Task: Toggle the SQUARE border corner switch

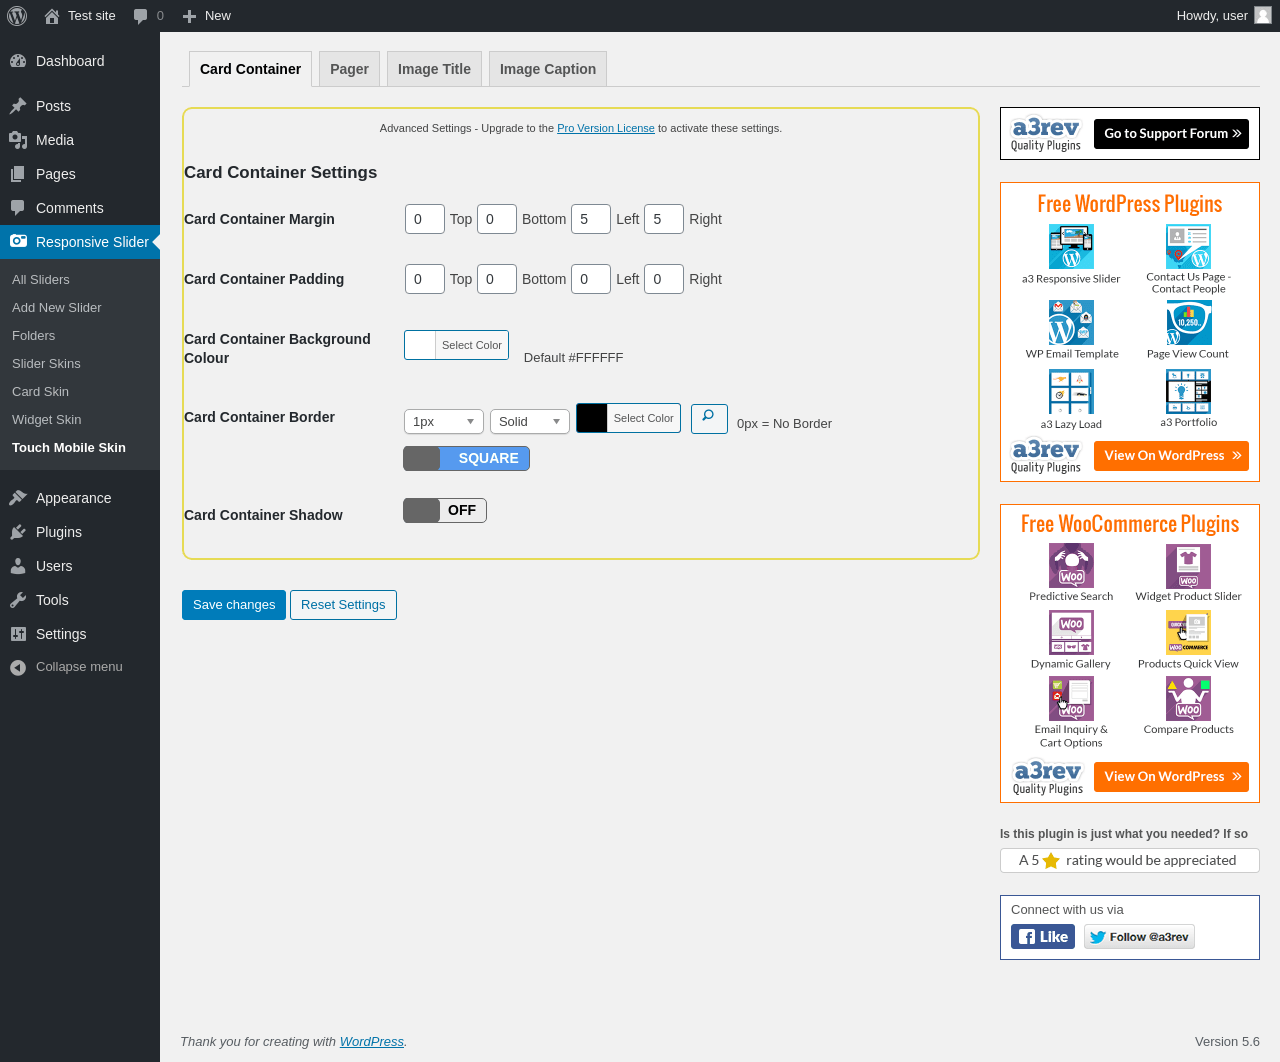Action: [466, 458]
